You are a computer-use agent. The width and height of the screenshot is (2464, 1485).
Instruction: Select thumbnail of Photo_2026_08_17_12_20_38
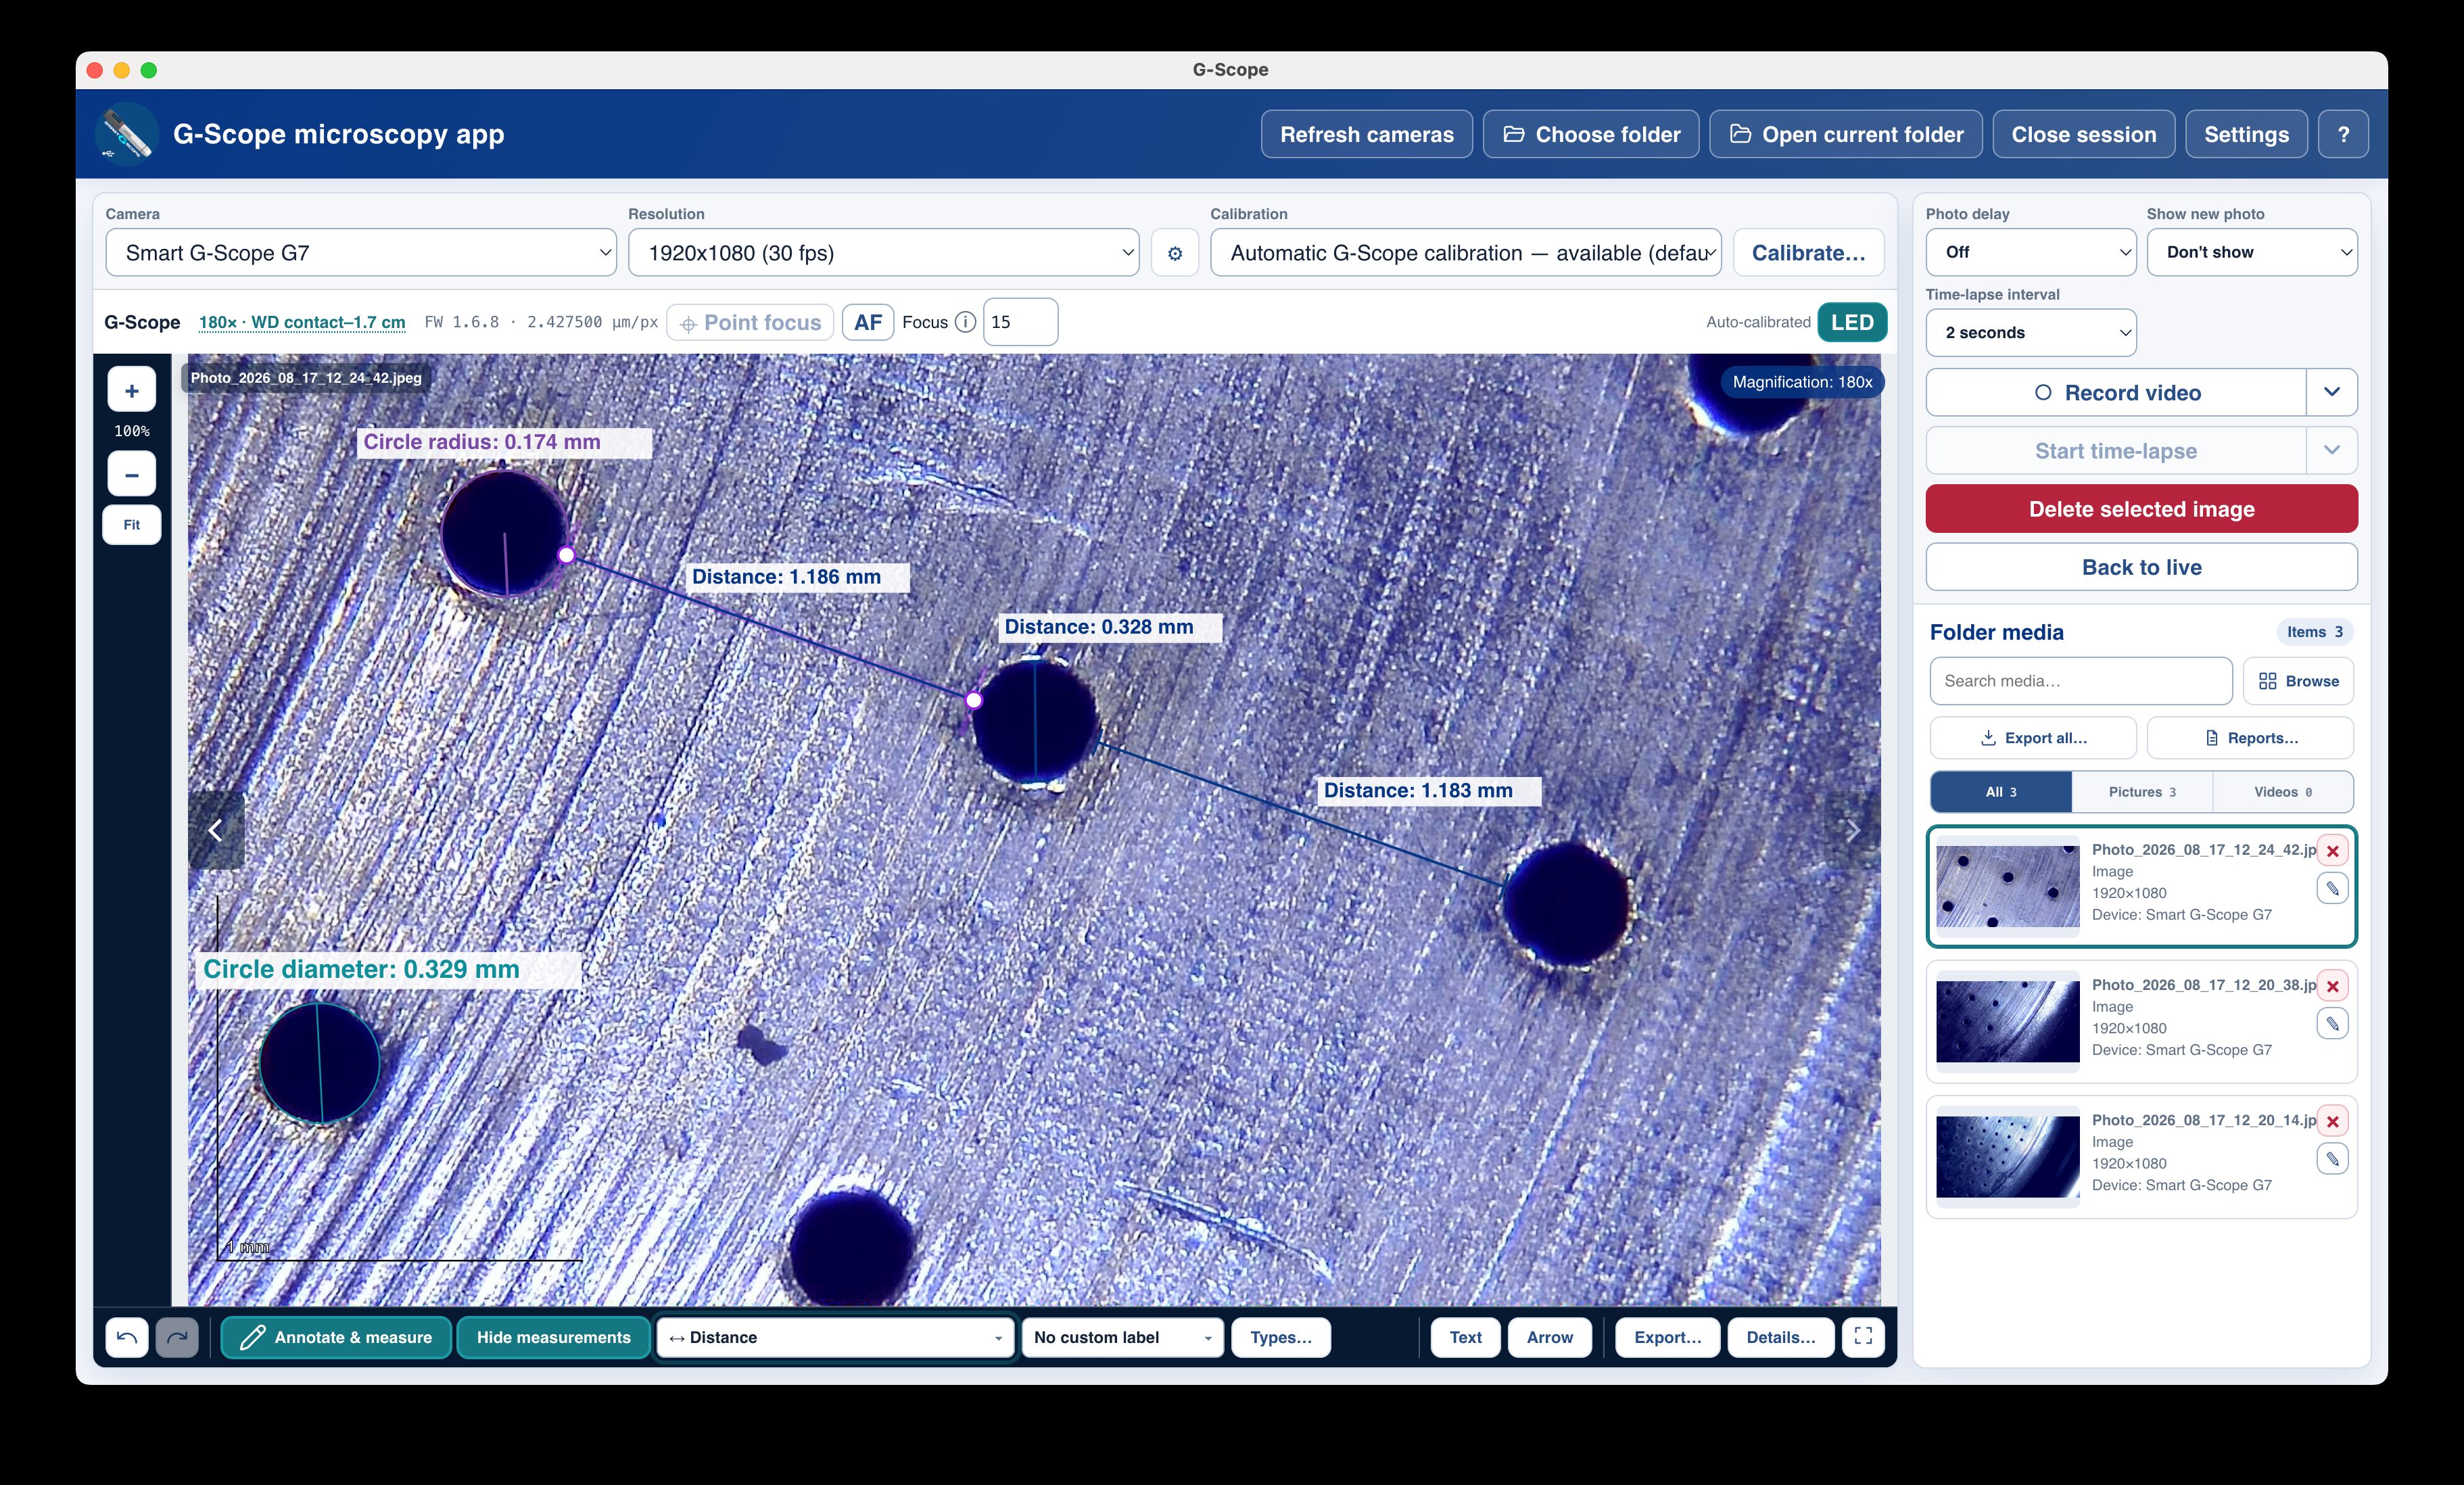pyautogui.click(x=2007, y=1021)
